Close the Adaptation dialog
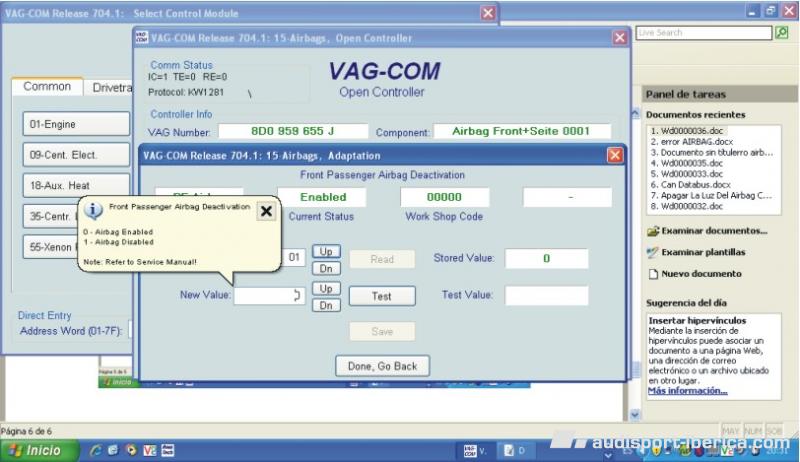This screenshot has width=800, height=462. [x=615, y=155]
